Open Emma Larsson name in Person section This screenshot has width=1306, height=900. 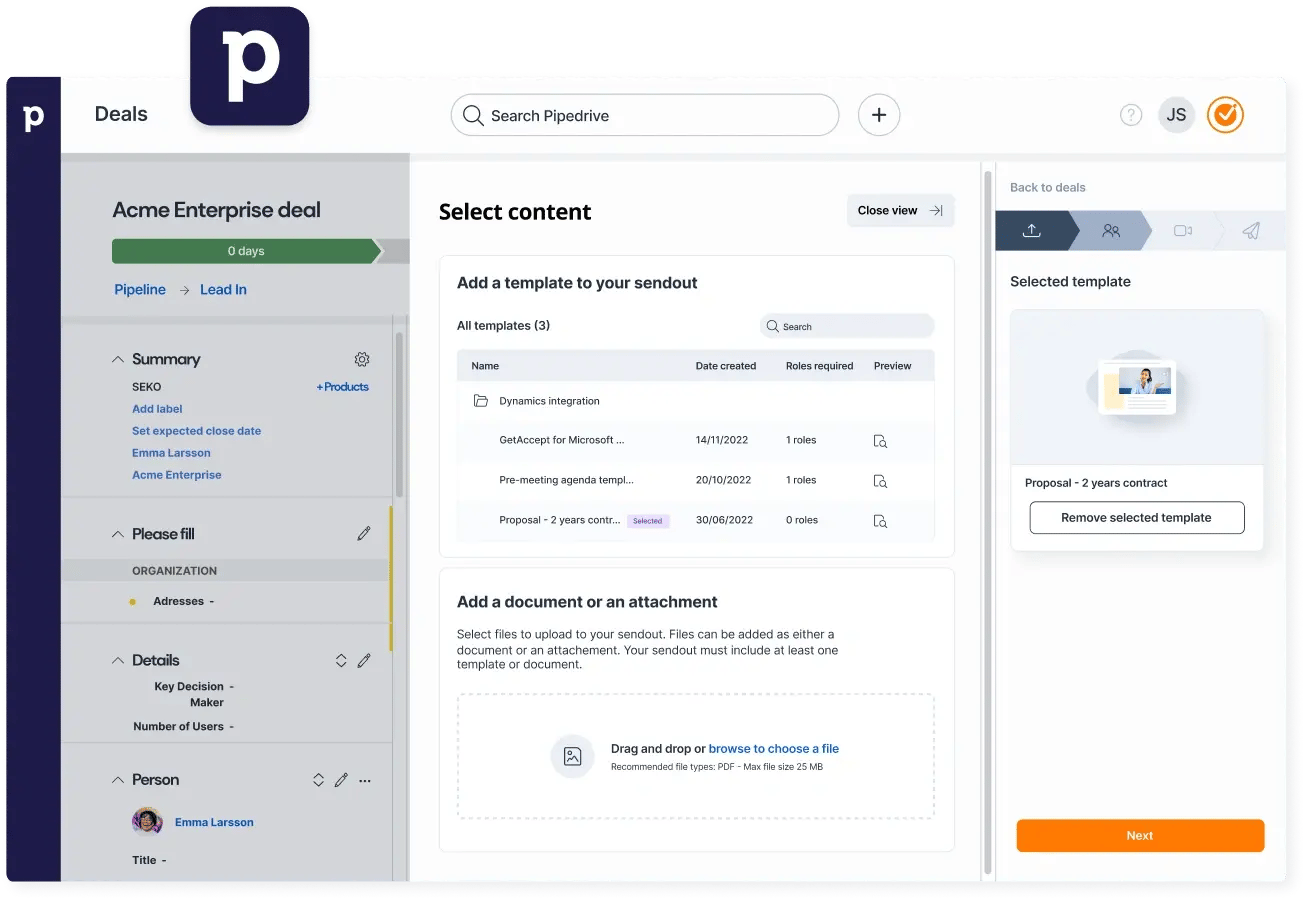tap(214, 822)
